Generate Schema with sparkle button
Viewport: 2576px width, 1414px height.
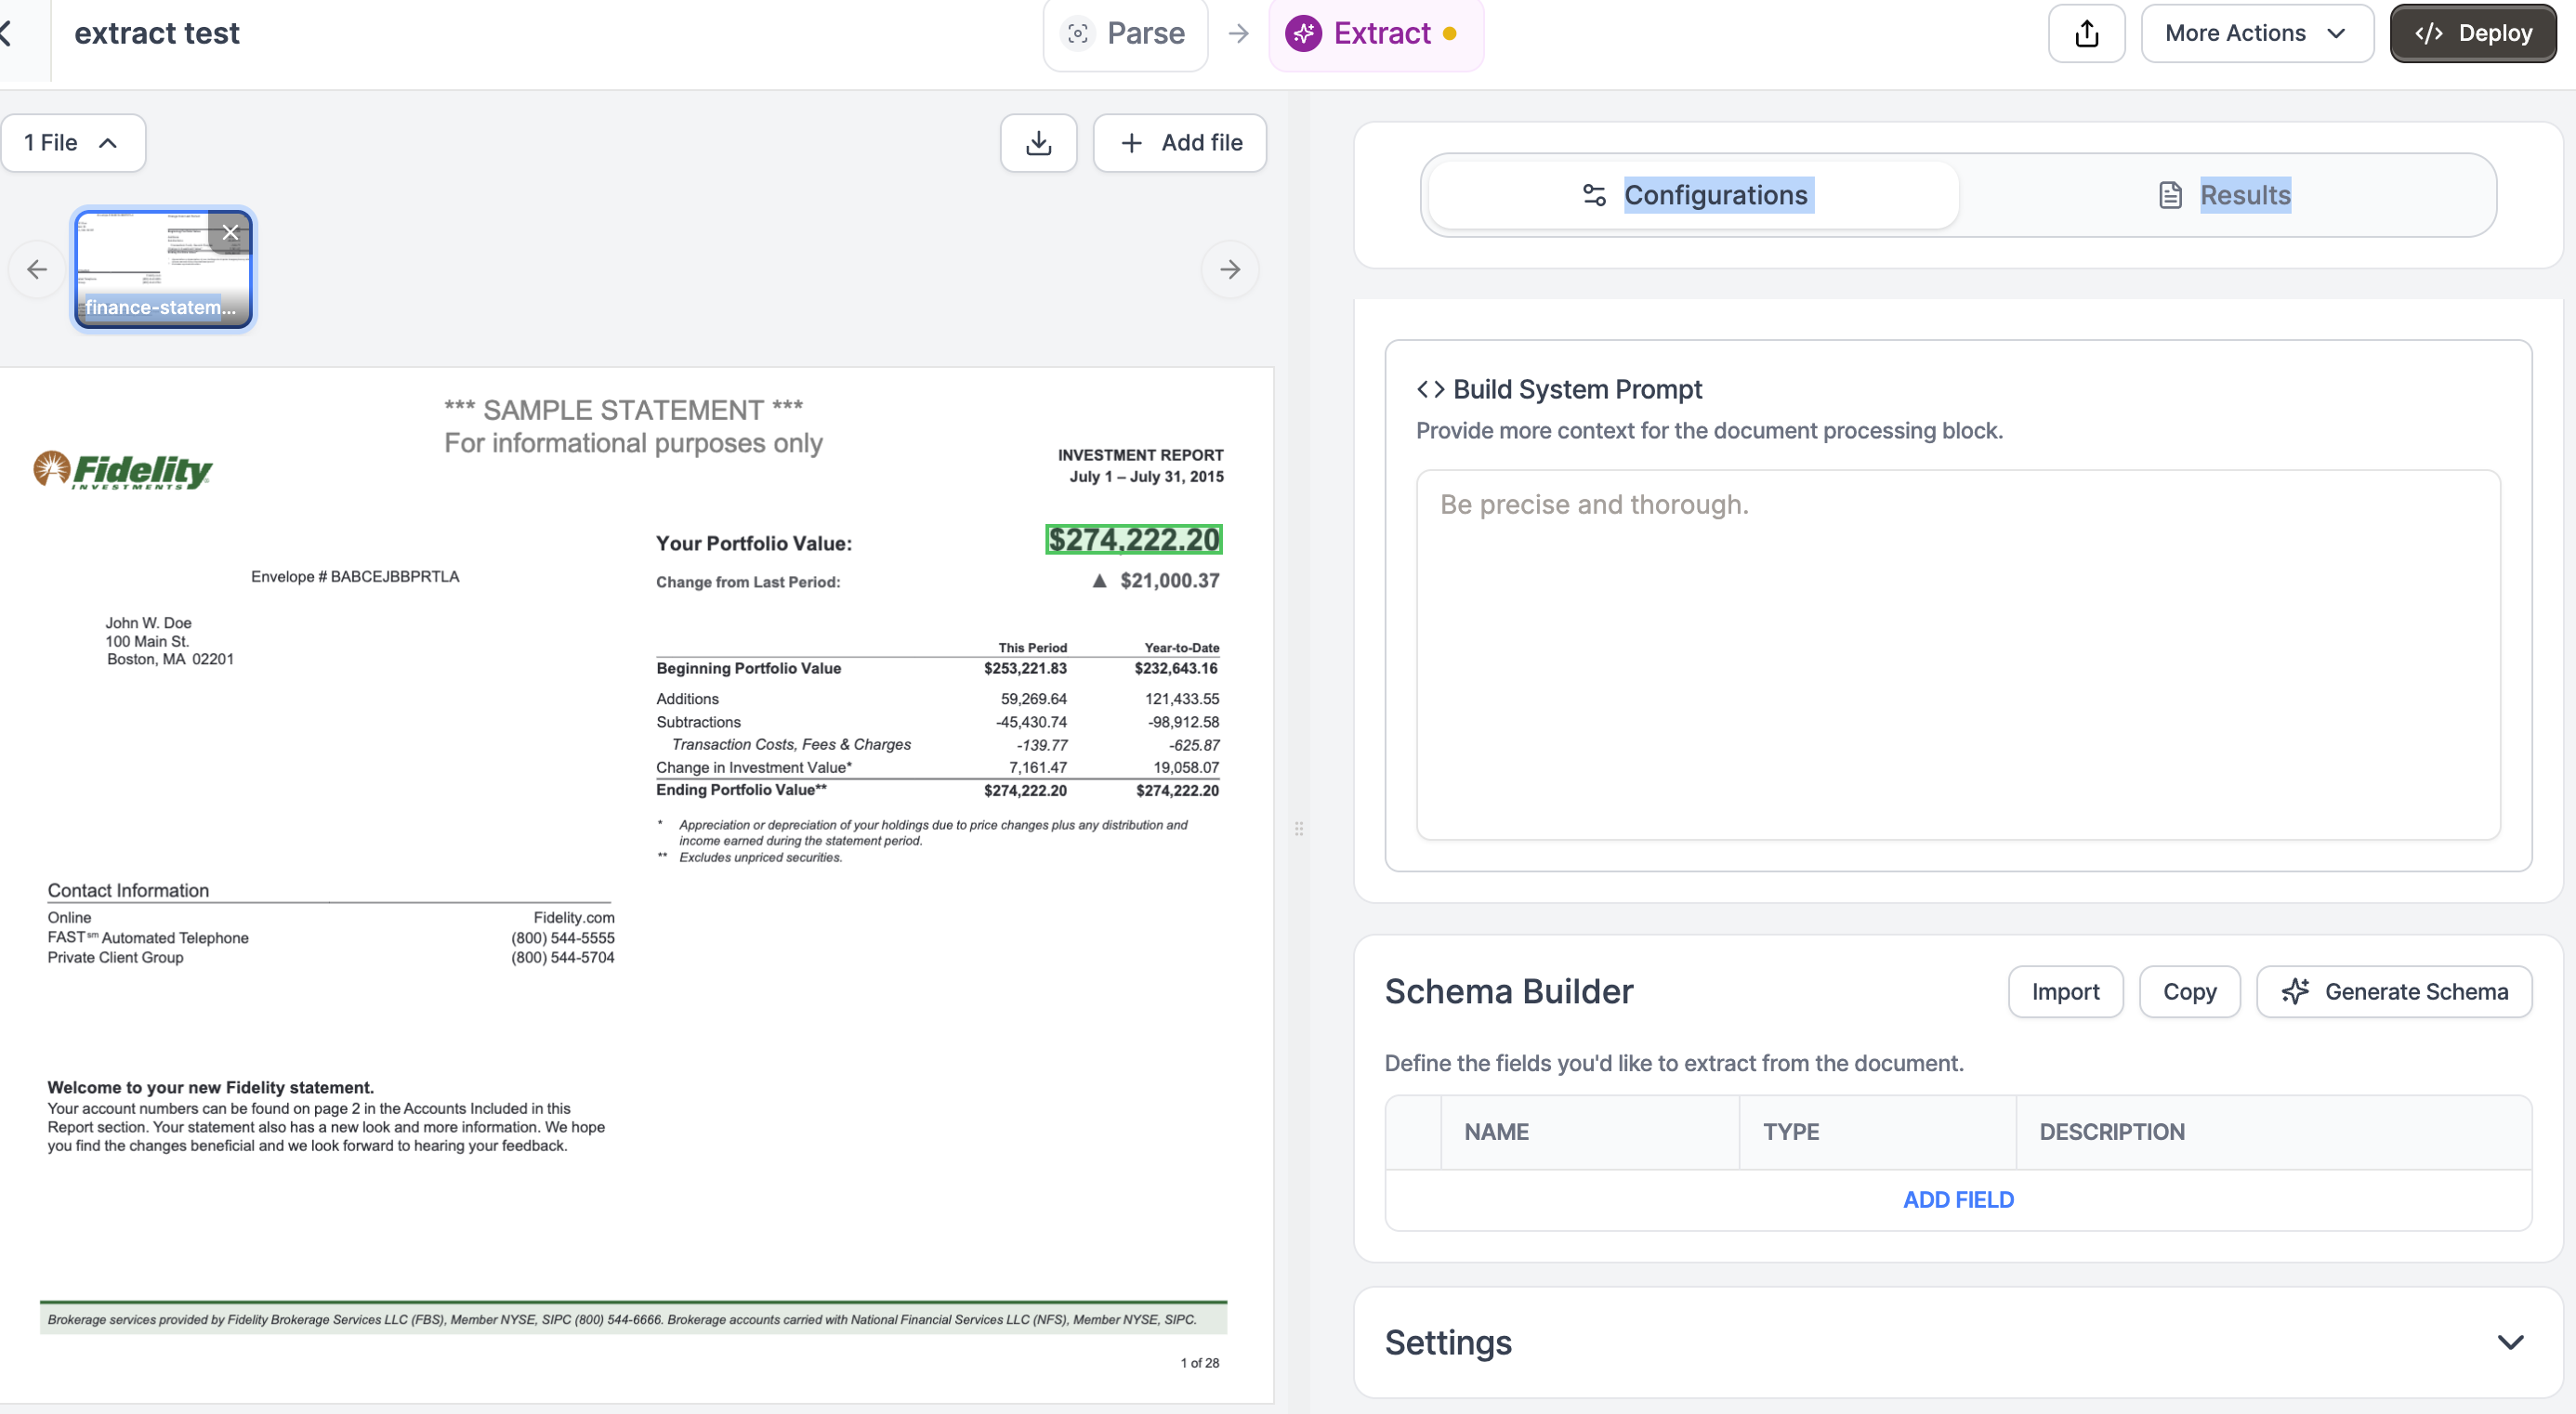click(x=2394, y=991)
